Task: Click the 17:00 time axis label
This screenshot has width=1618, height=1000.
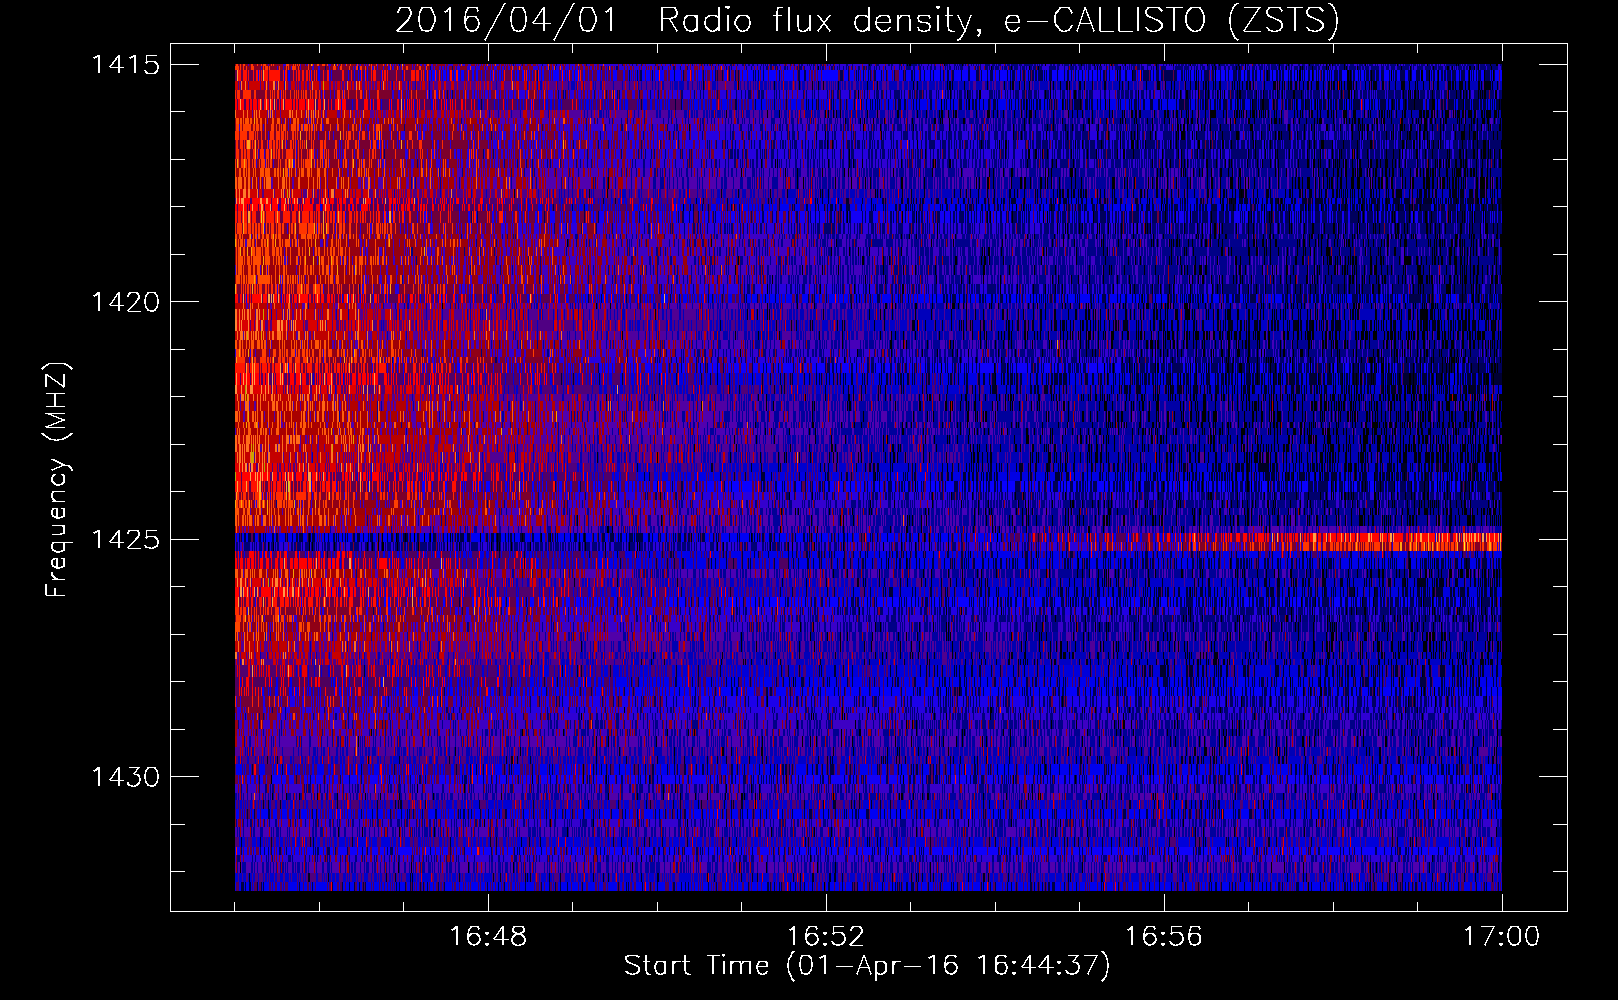Action: click(x=1501, y=936)
